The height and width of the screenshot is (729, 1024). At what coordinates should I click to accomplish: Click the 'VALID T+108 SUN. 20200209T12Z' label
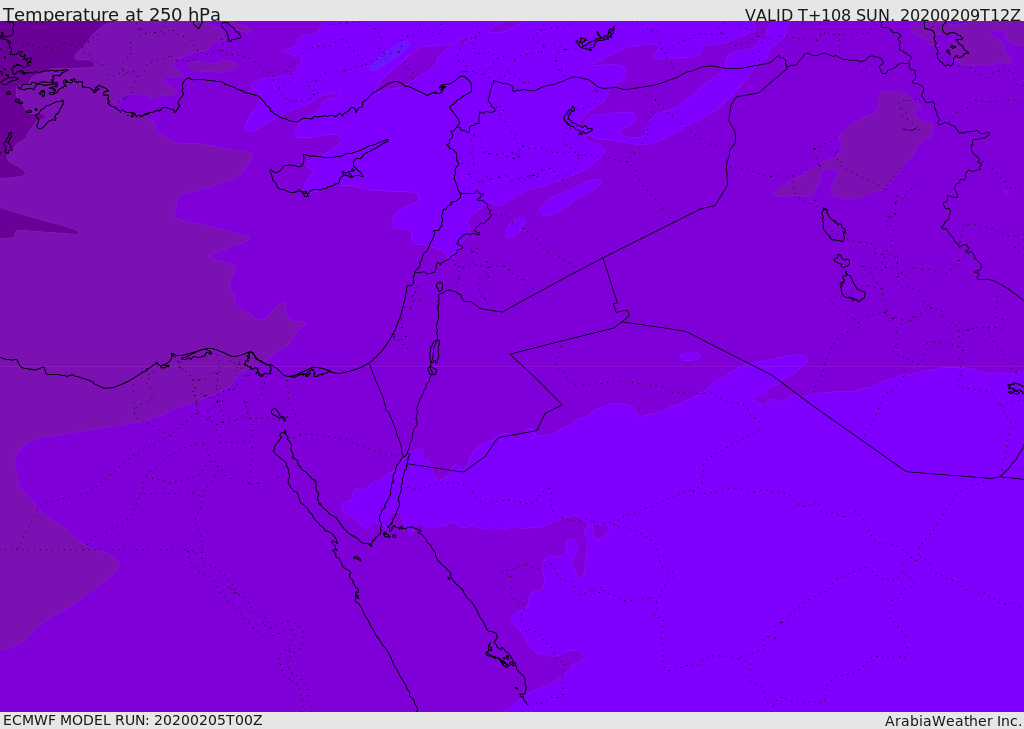882,15
